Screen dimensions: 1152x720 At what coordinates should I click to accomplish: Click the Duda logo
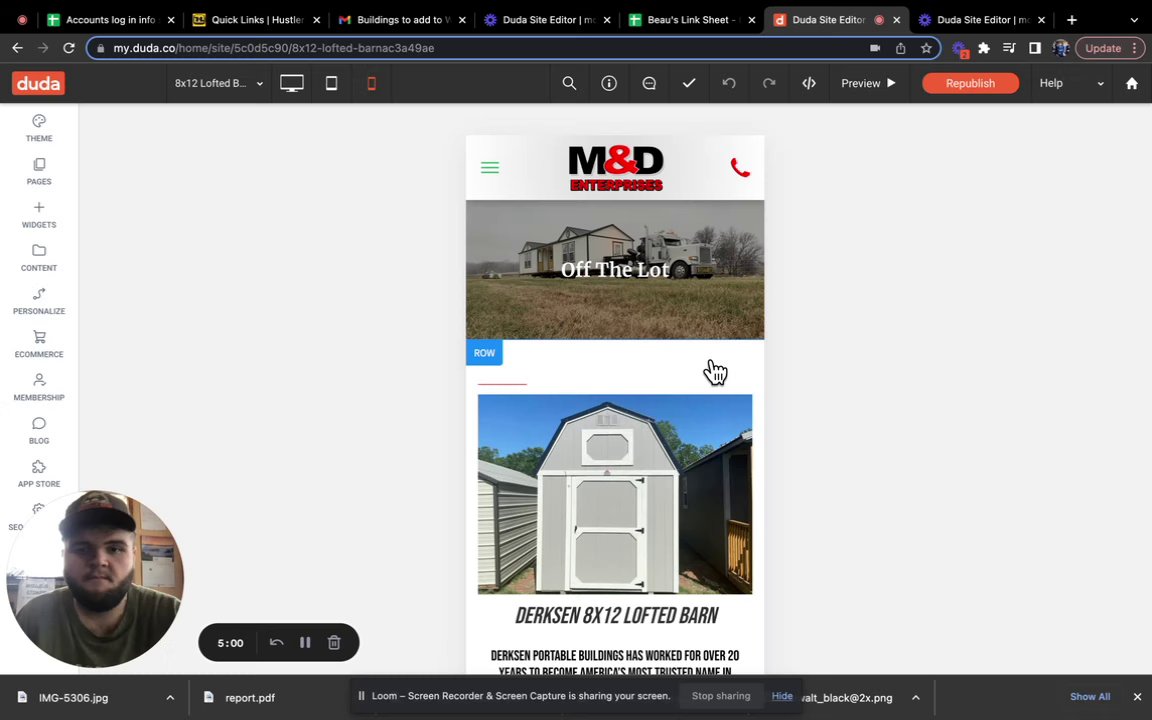click(38, 83)
